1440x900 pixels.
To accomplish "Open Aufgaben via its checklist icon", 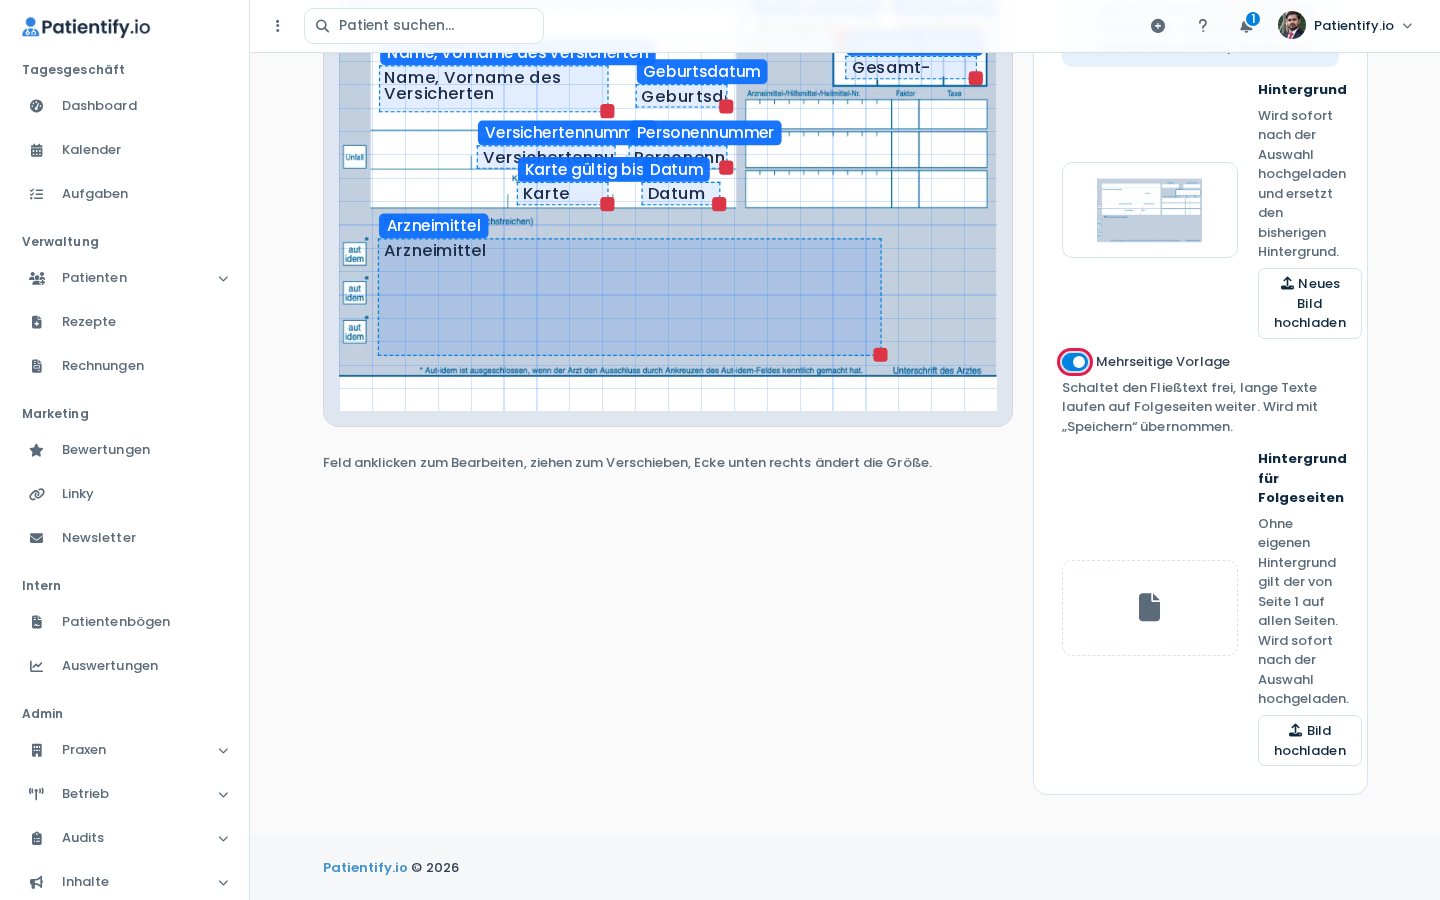I will pos(37,194).
